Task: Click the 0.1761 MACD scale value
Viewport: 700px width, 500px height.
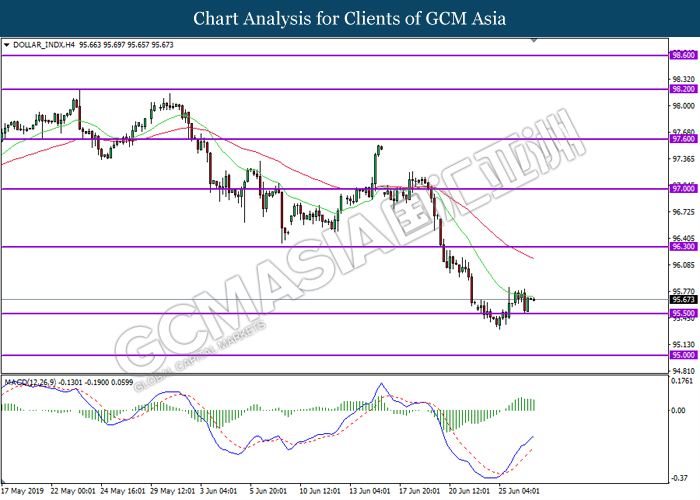Action: tap(682, 381)
